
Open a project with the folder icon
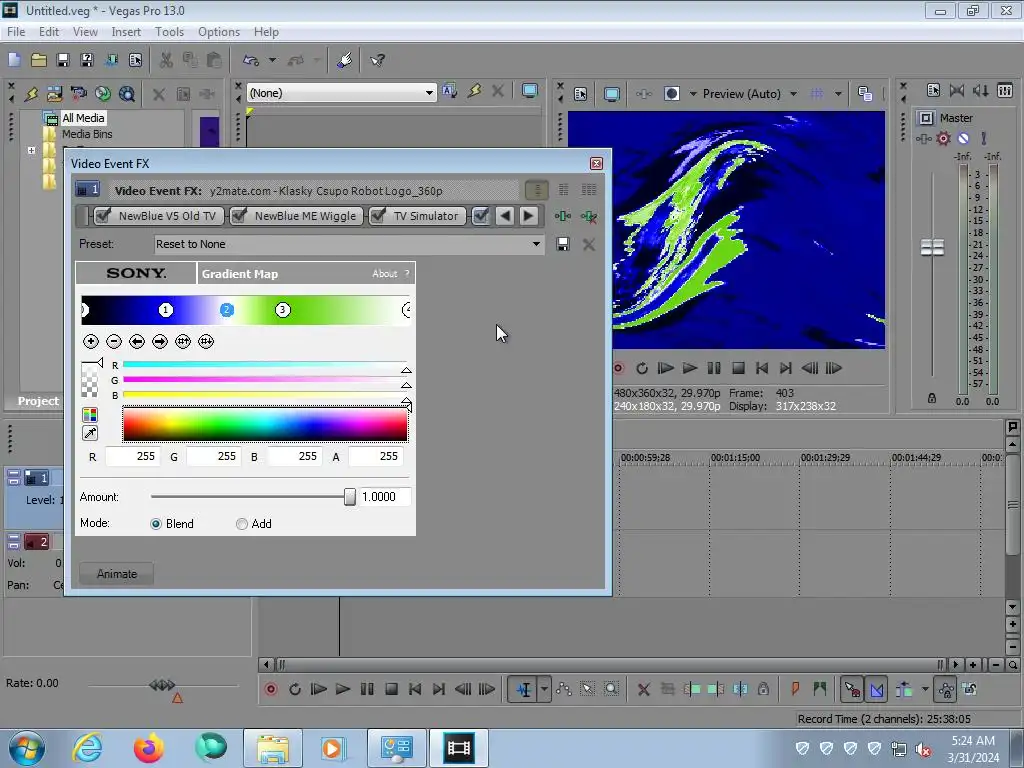click(39, 60)
